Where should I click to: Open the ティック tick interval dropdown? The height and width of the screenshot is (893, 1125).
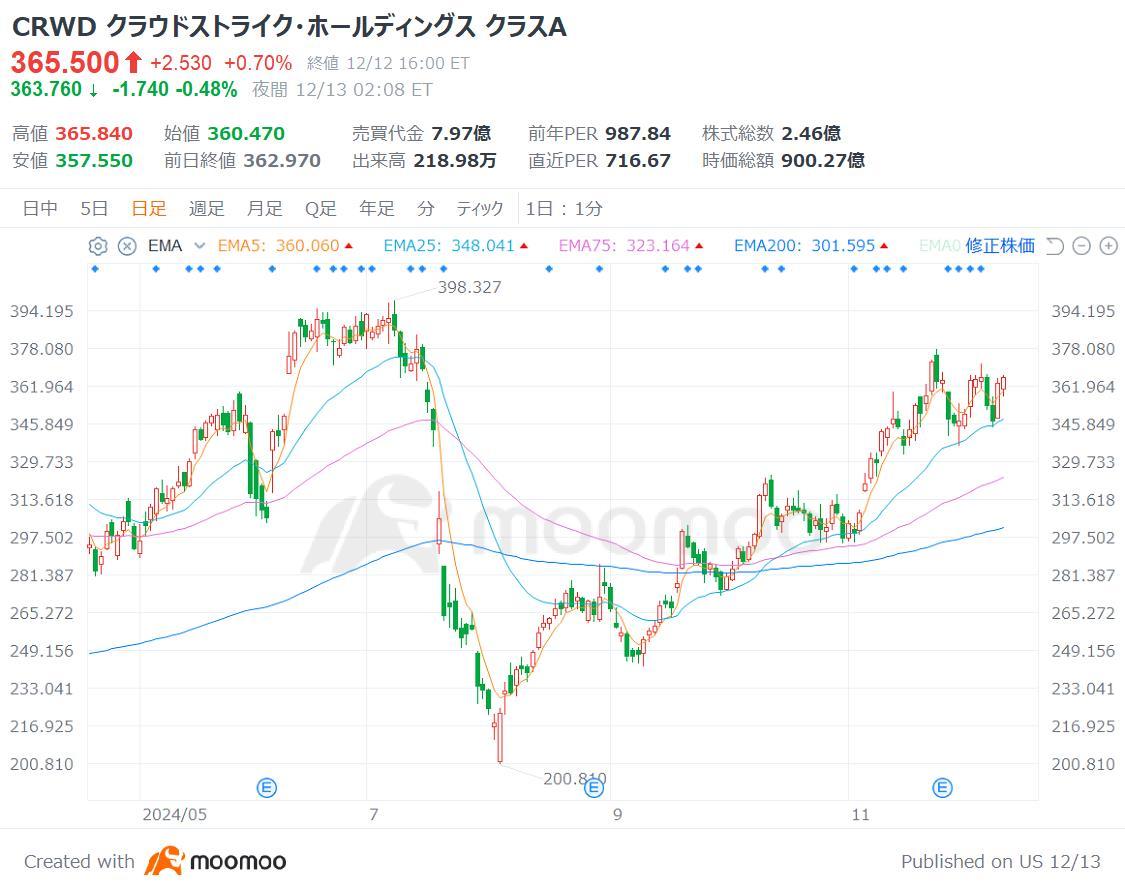coord(480,209)
